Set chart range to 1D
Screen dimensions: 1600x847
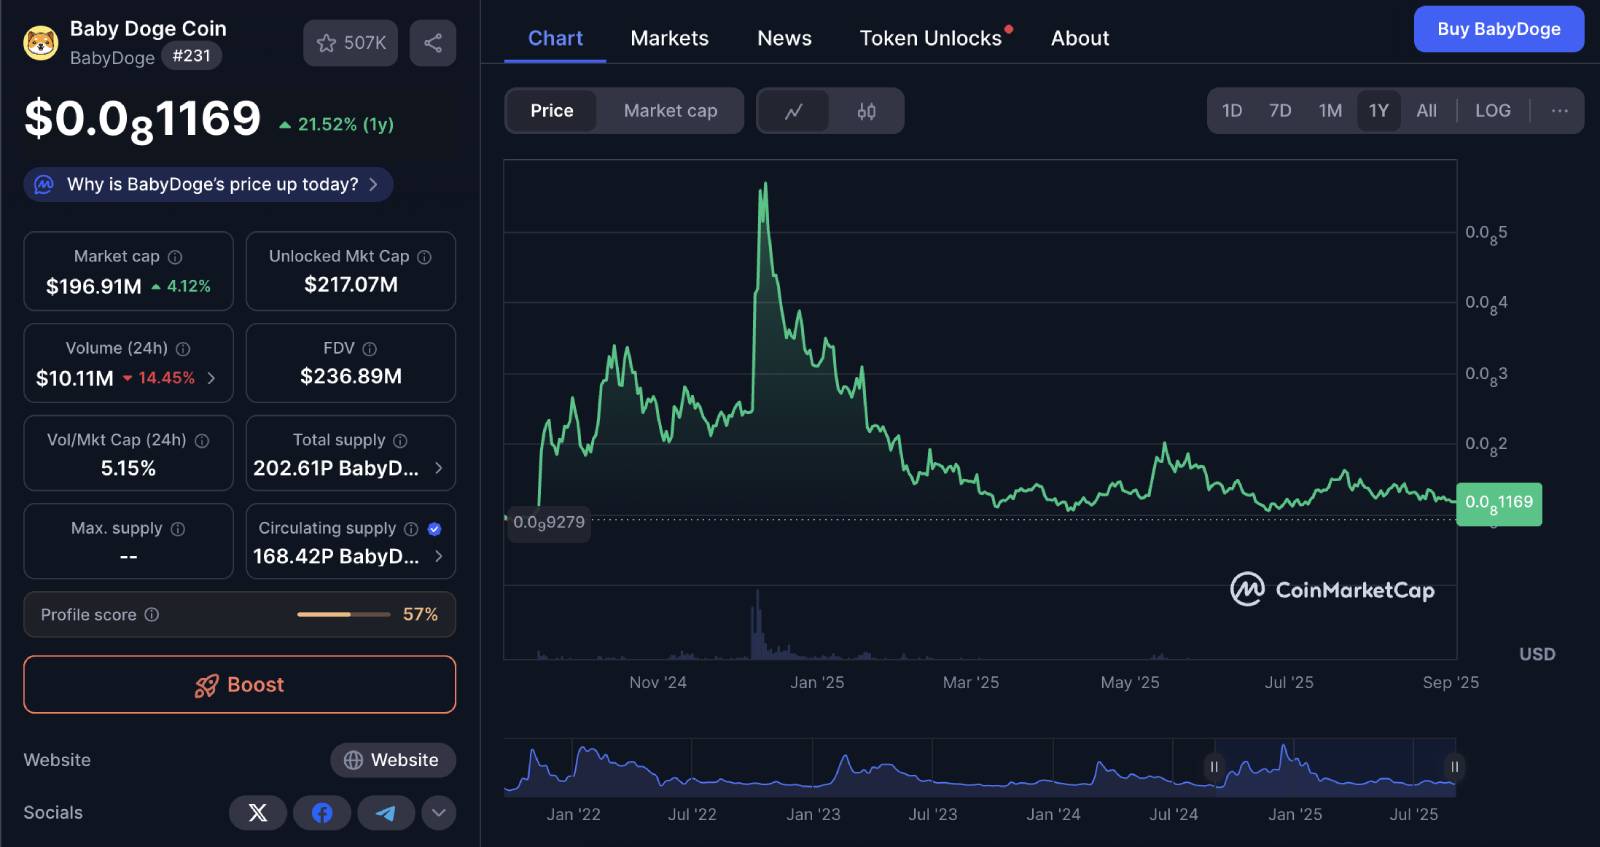click(1232, 111)
